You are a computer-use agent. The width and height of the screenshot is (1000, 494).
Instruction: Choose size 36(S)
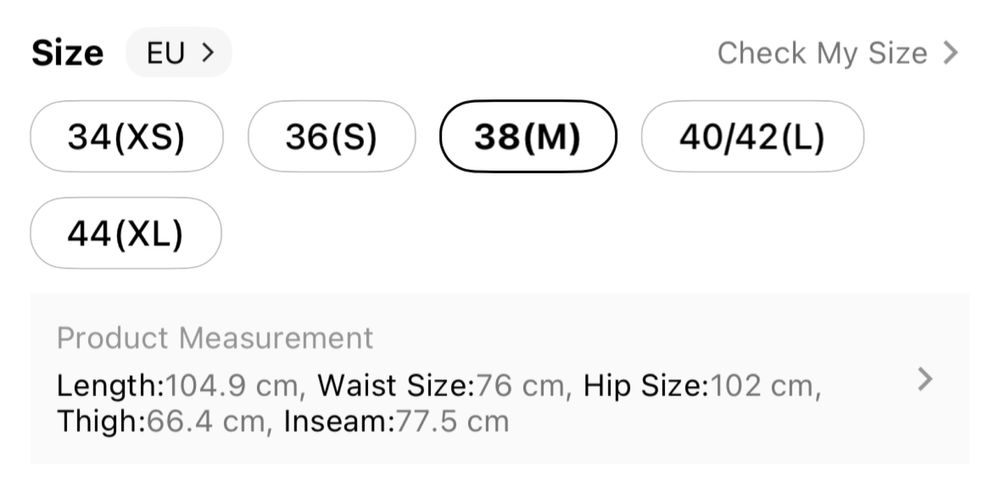coord(331,137)
